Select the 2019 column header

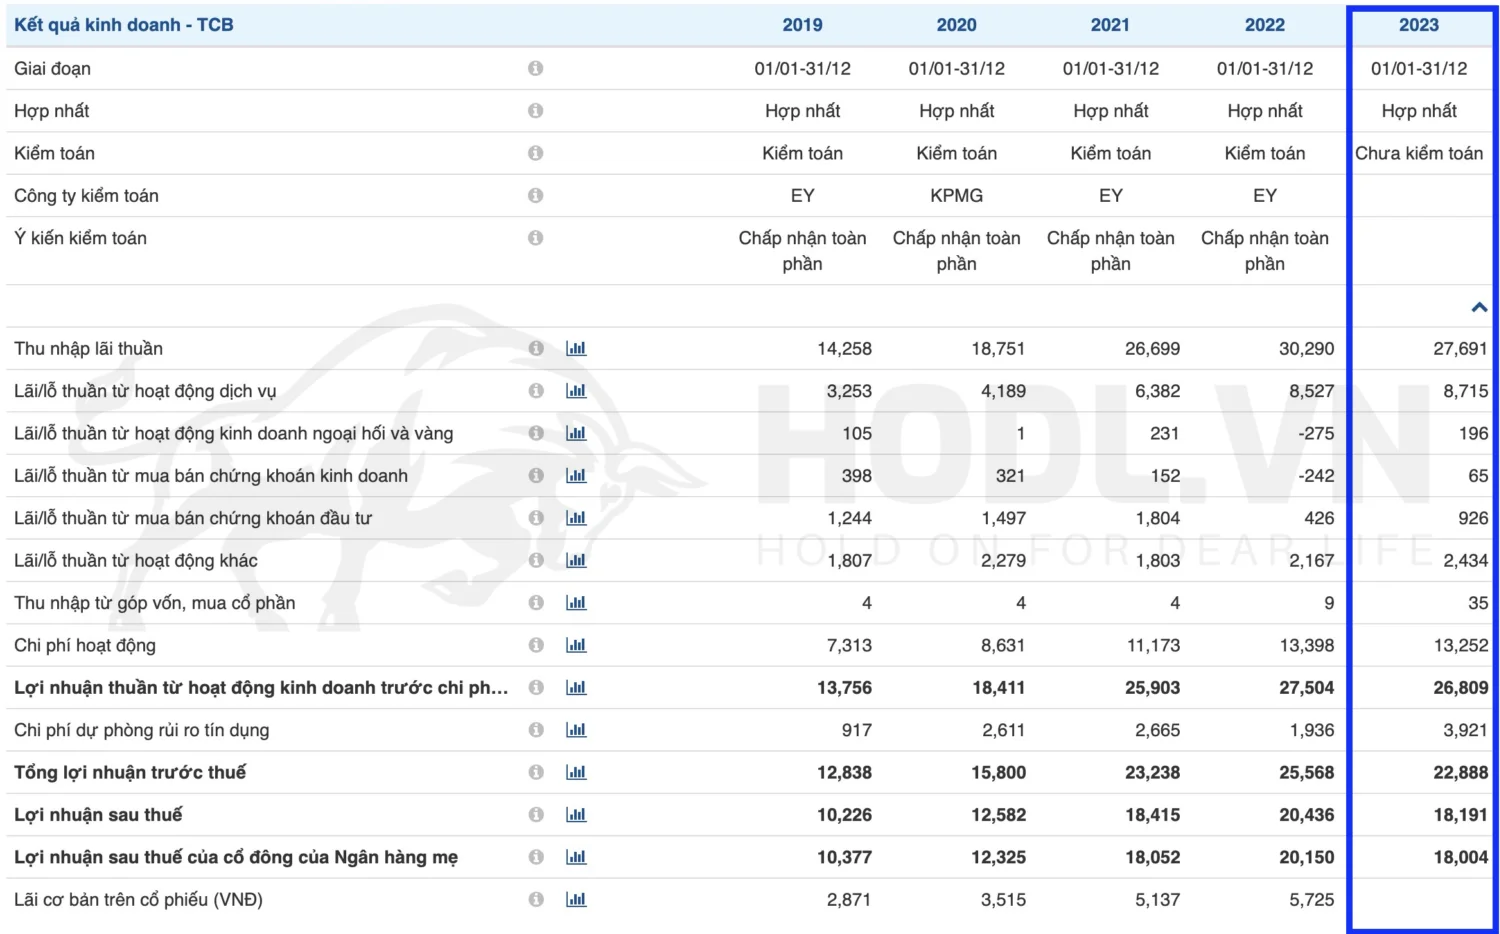click(802, 25)
